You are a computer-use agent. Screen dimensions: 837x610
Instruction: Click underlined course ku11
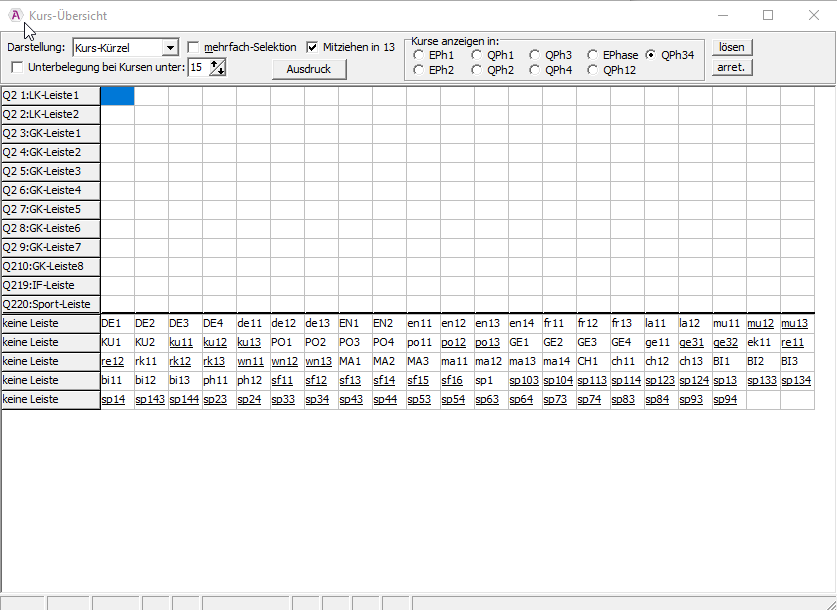pos(181,343)
